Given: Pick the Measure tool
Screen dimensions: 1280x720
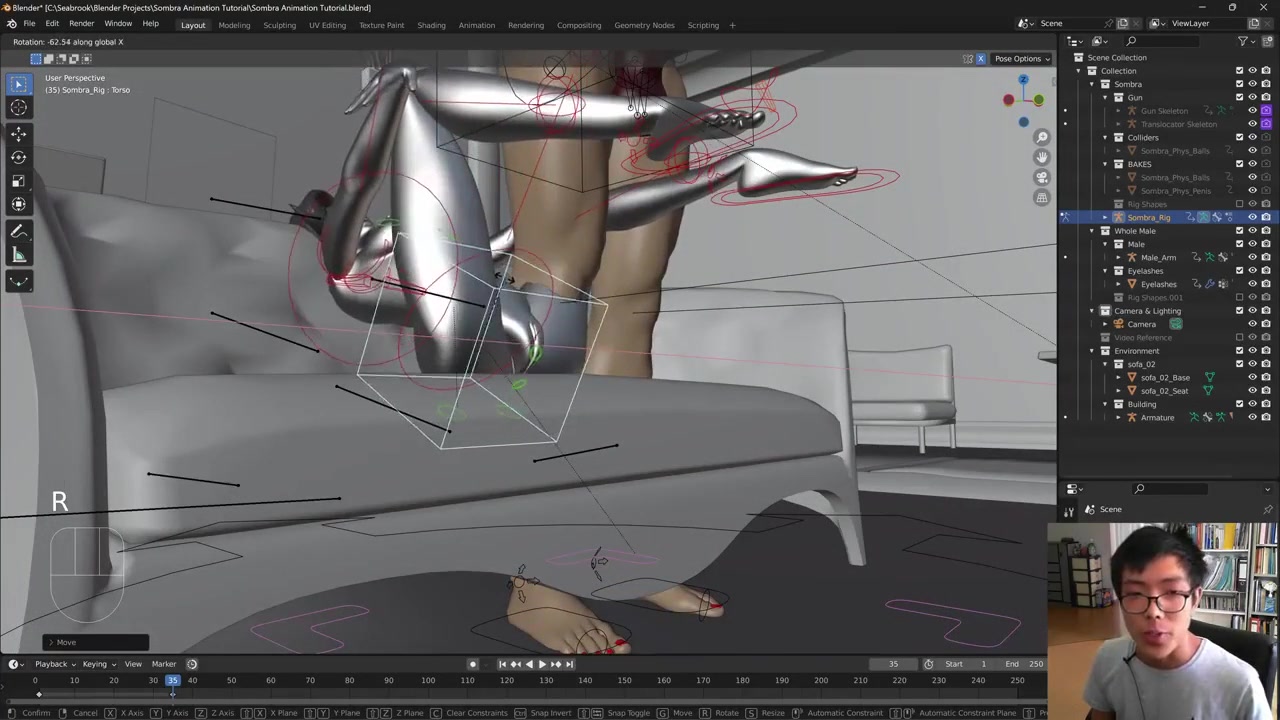Looking at the screenshot, I should [18, 255].
